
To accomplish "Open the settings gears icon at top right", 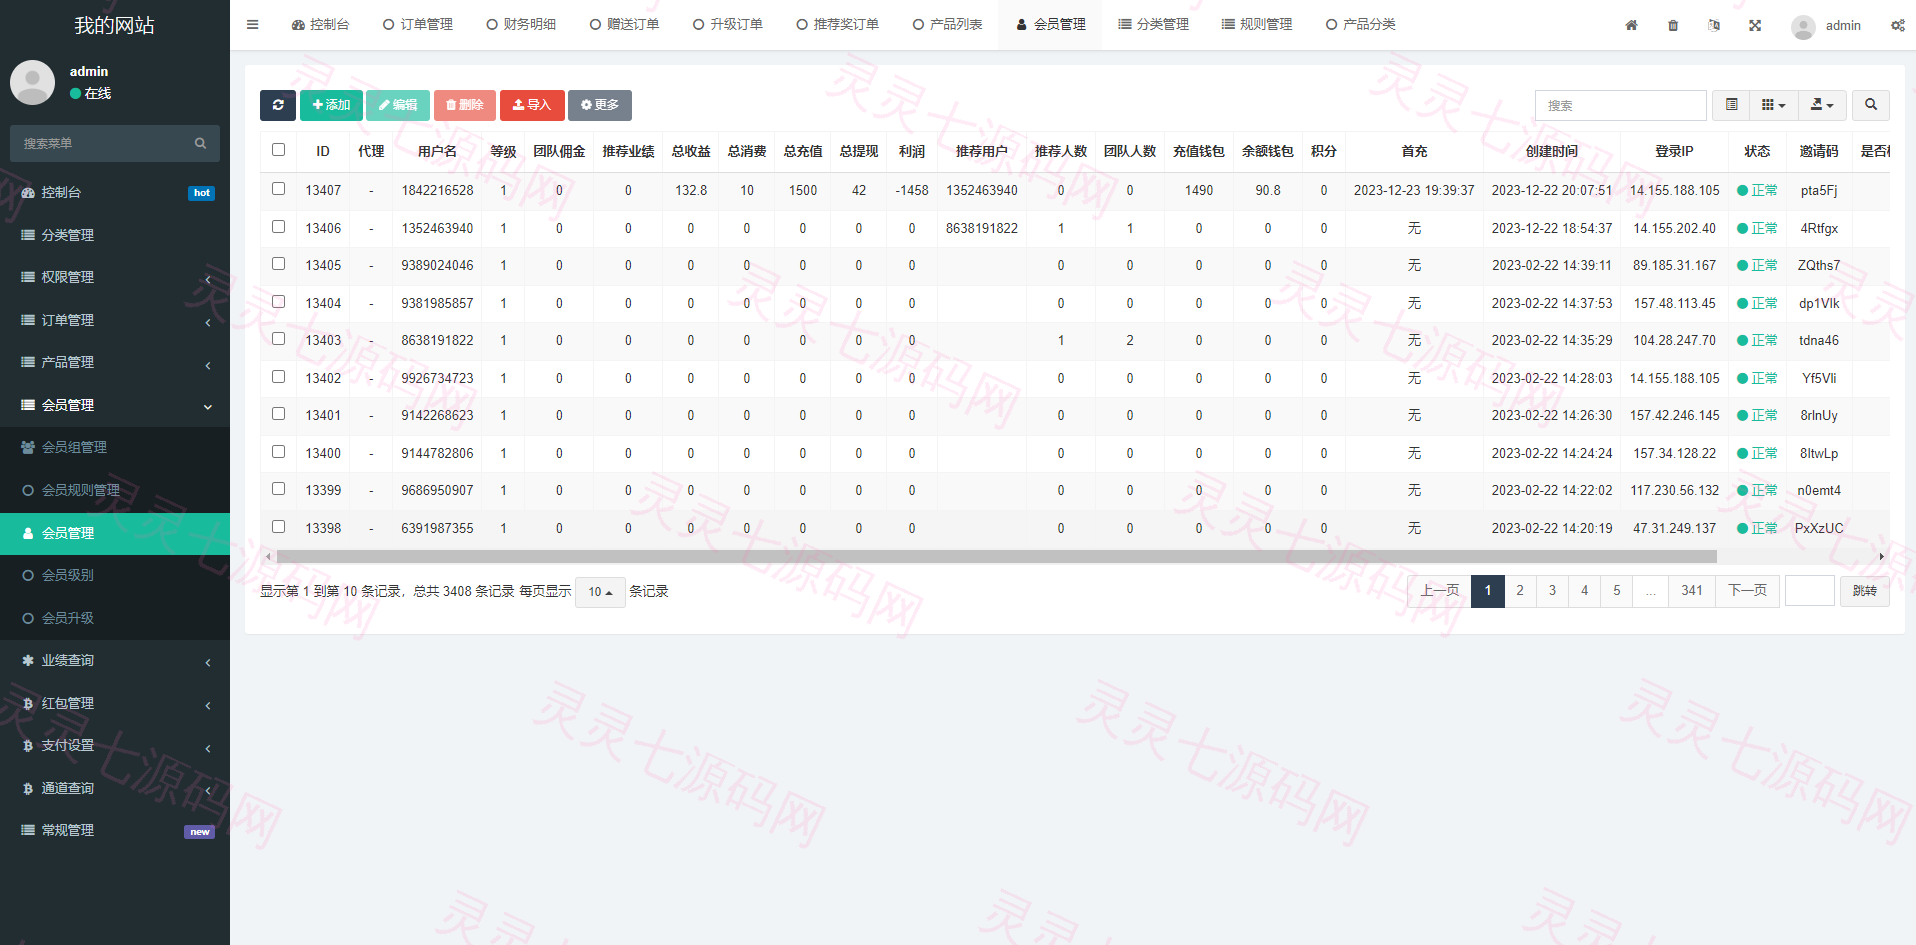I will pos(1897,25).
